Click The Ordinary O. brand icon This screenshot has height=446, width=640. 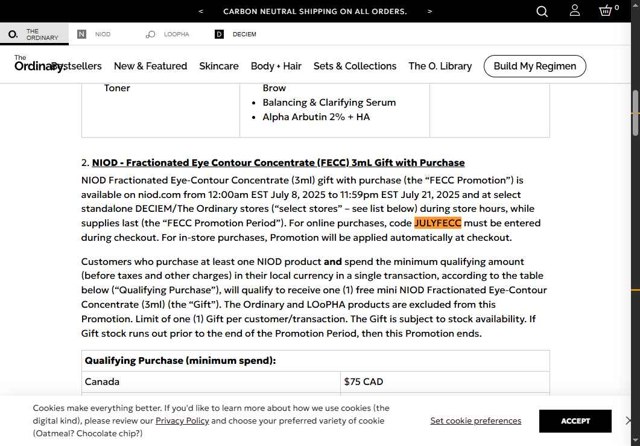click(13, 34)
